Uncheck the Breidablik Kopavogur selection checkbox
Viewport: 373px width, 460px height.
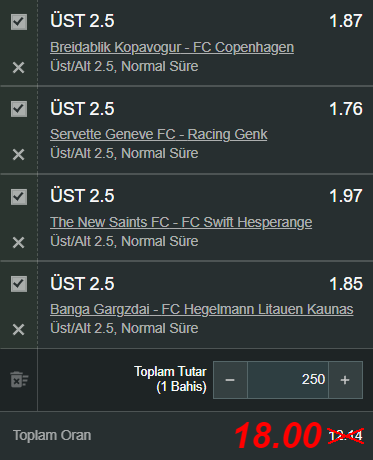click(x=19, y=22)
